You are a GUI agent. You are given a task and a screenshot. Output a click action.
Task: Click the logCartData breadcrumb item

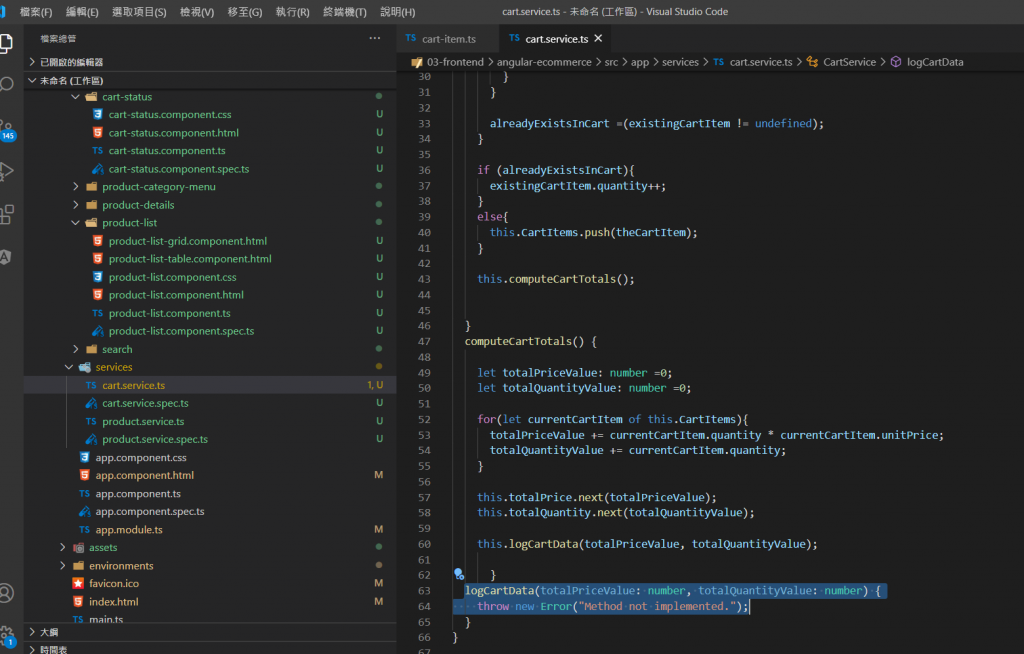[x=935, y=62]
